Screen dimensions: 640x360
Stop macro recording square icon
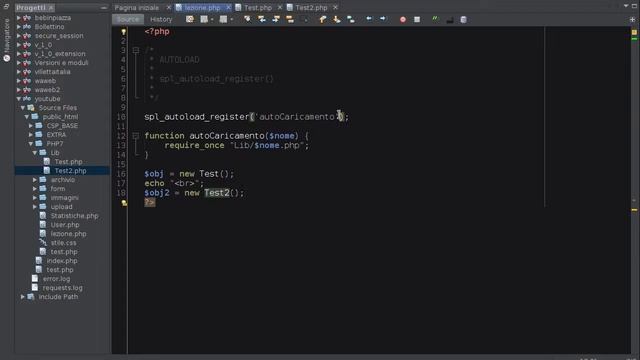(417, 19)
